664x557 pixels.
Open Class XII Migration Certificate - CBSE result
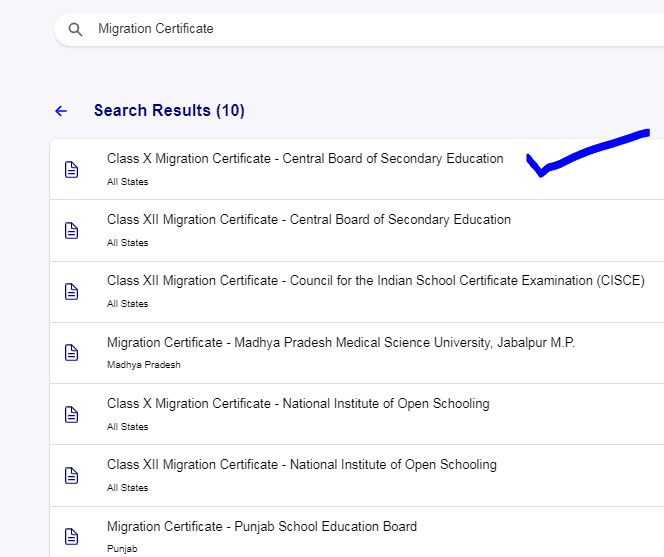tap(308, 219)
